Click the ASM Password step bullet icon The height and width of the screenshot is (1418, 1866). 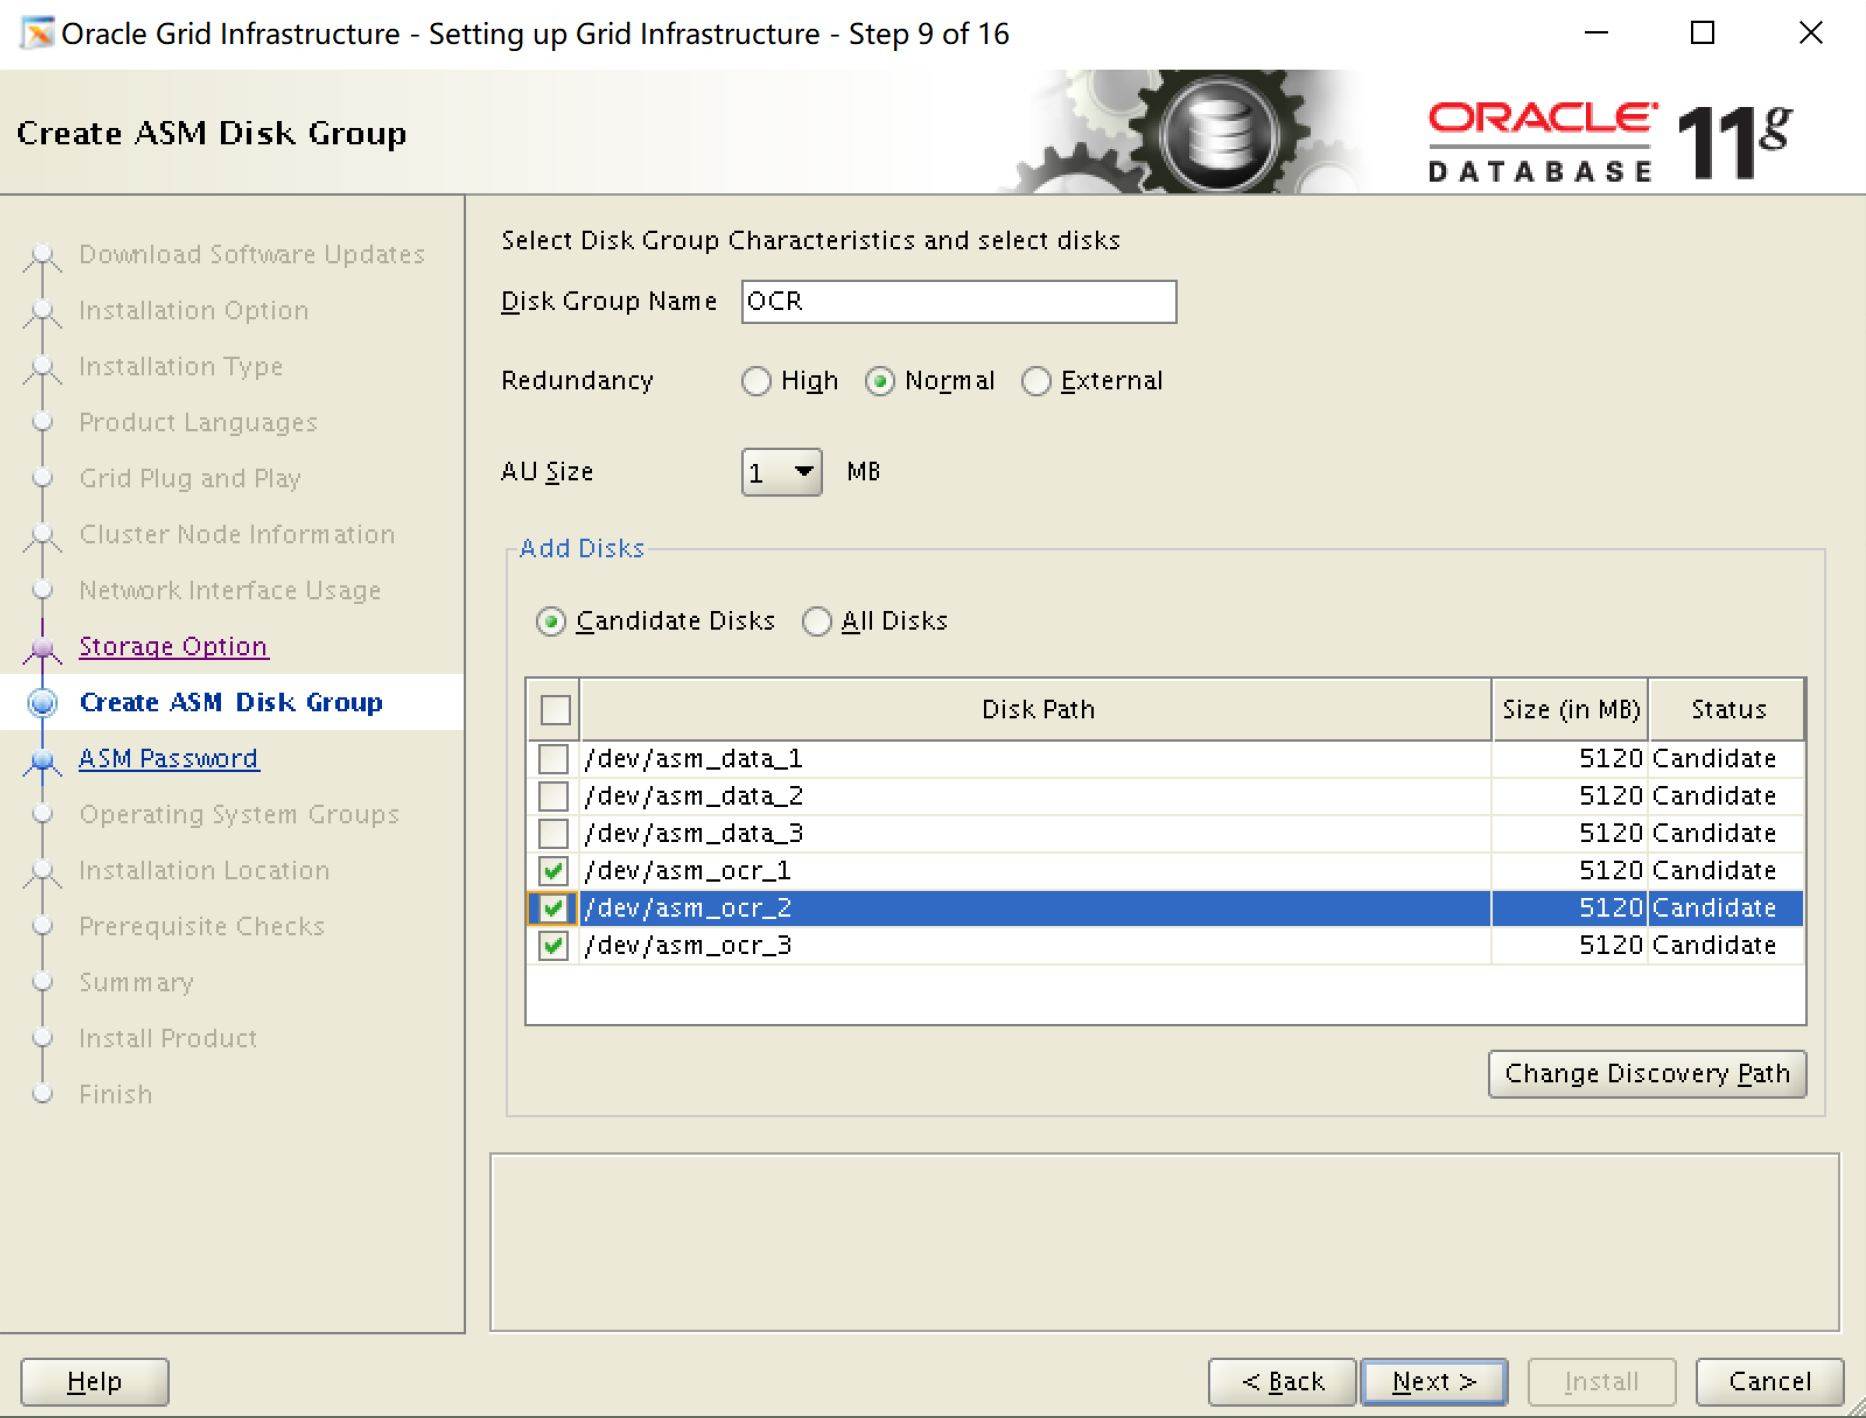click(x=42, y=760)
